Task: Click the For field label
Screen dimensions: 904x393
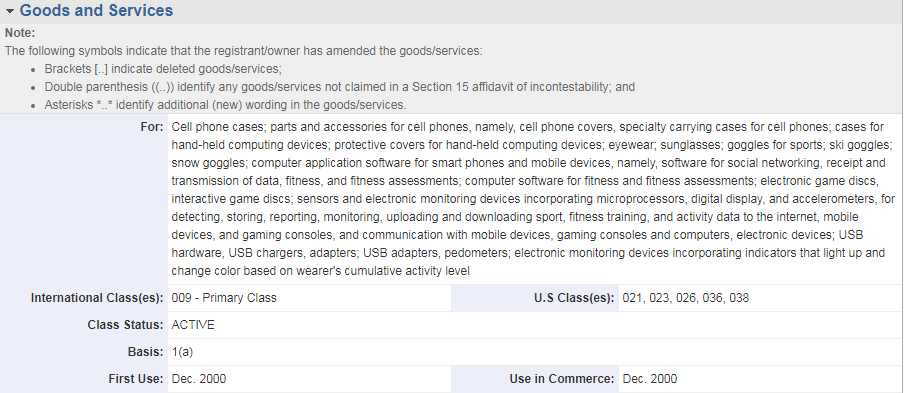Action: (152, 127)
